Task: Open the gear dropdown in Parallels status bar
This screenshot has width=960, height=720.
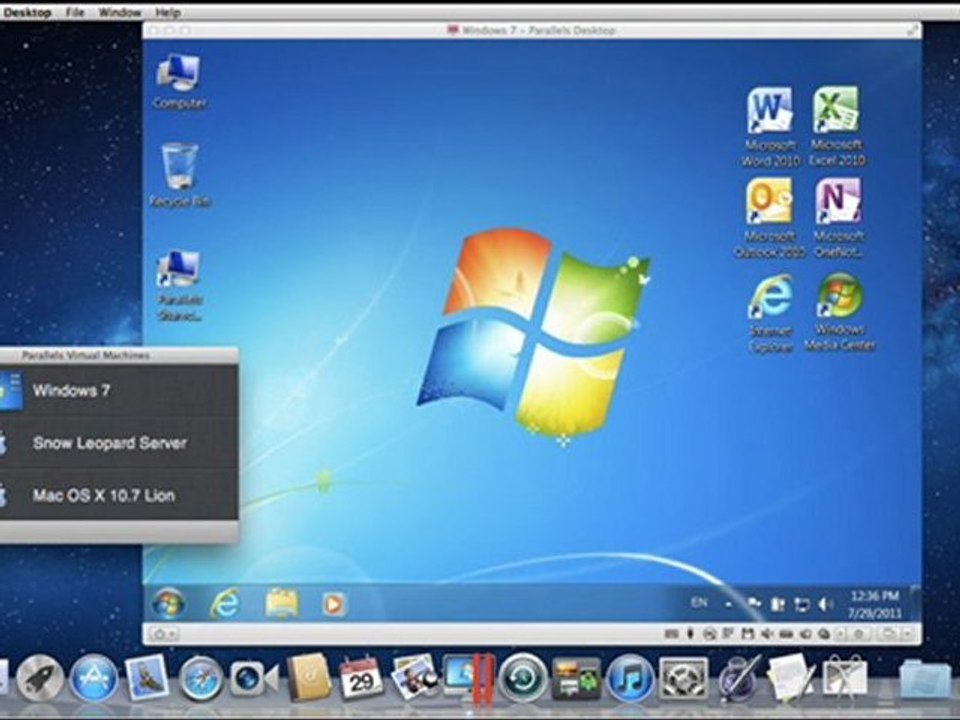Action: coord(163,634)
